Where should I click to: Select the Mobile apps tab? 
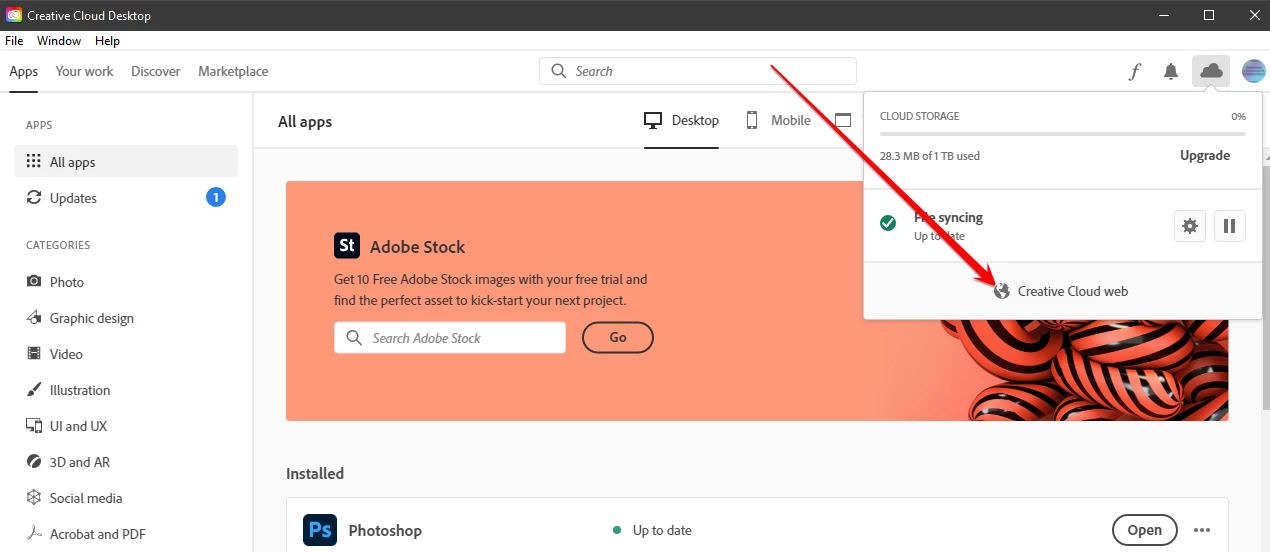778,120
